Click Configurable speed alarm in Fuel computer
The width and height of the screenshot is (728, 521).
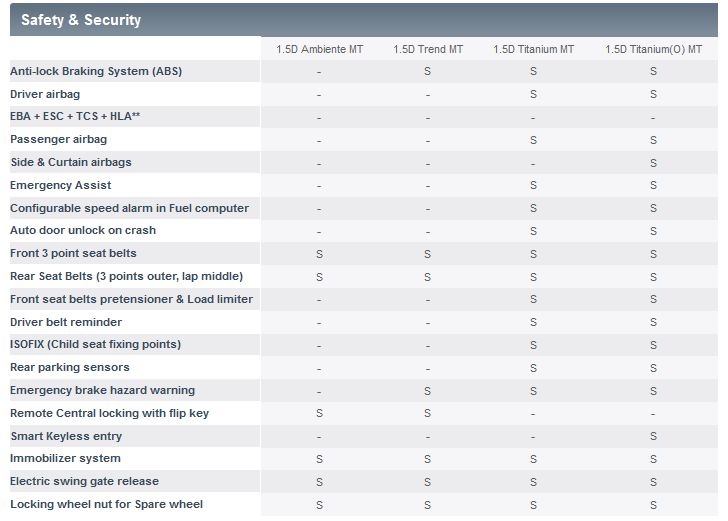click(x=129, y=208)
